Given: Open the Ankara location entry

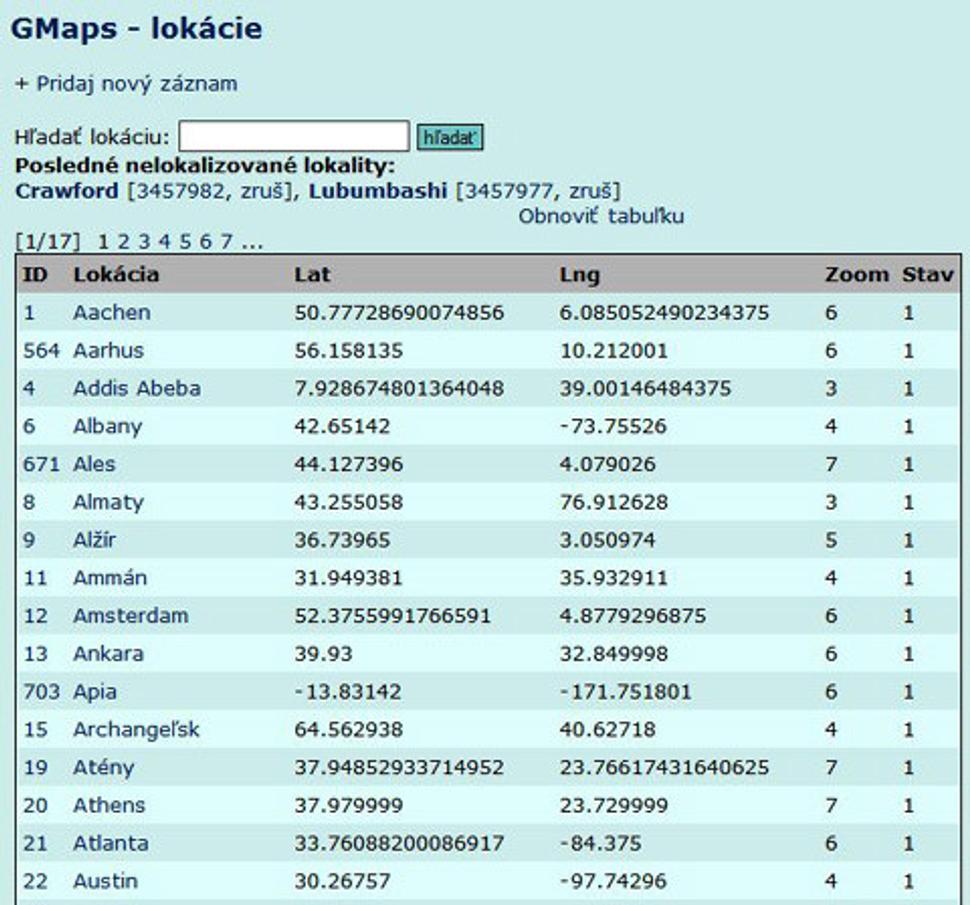Looking at the screenshot, I should pyautogui.click(x=108, y=653).
